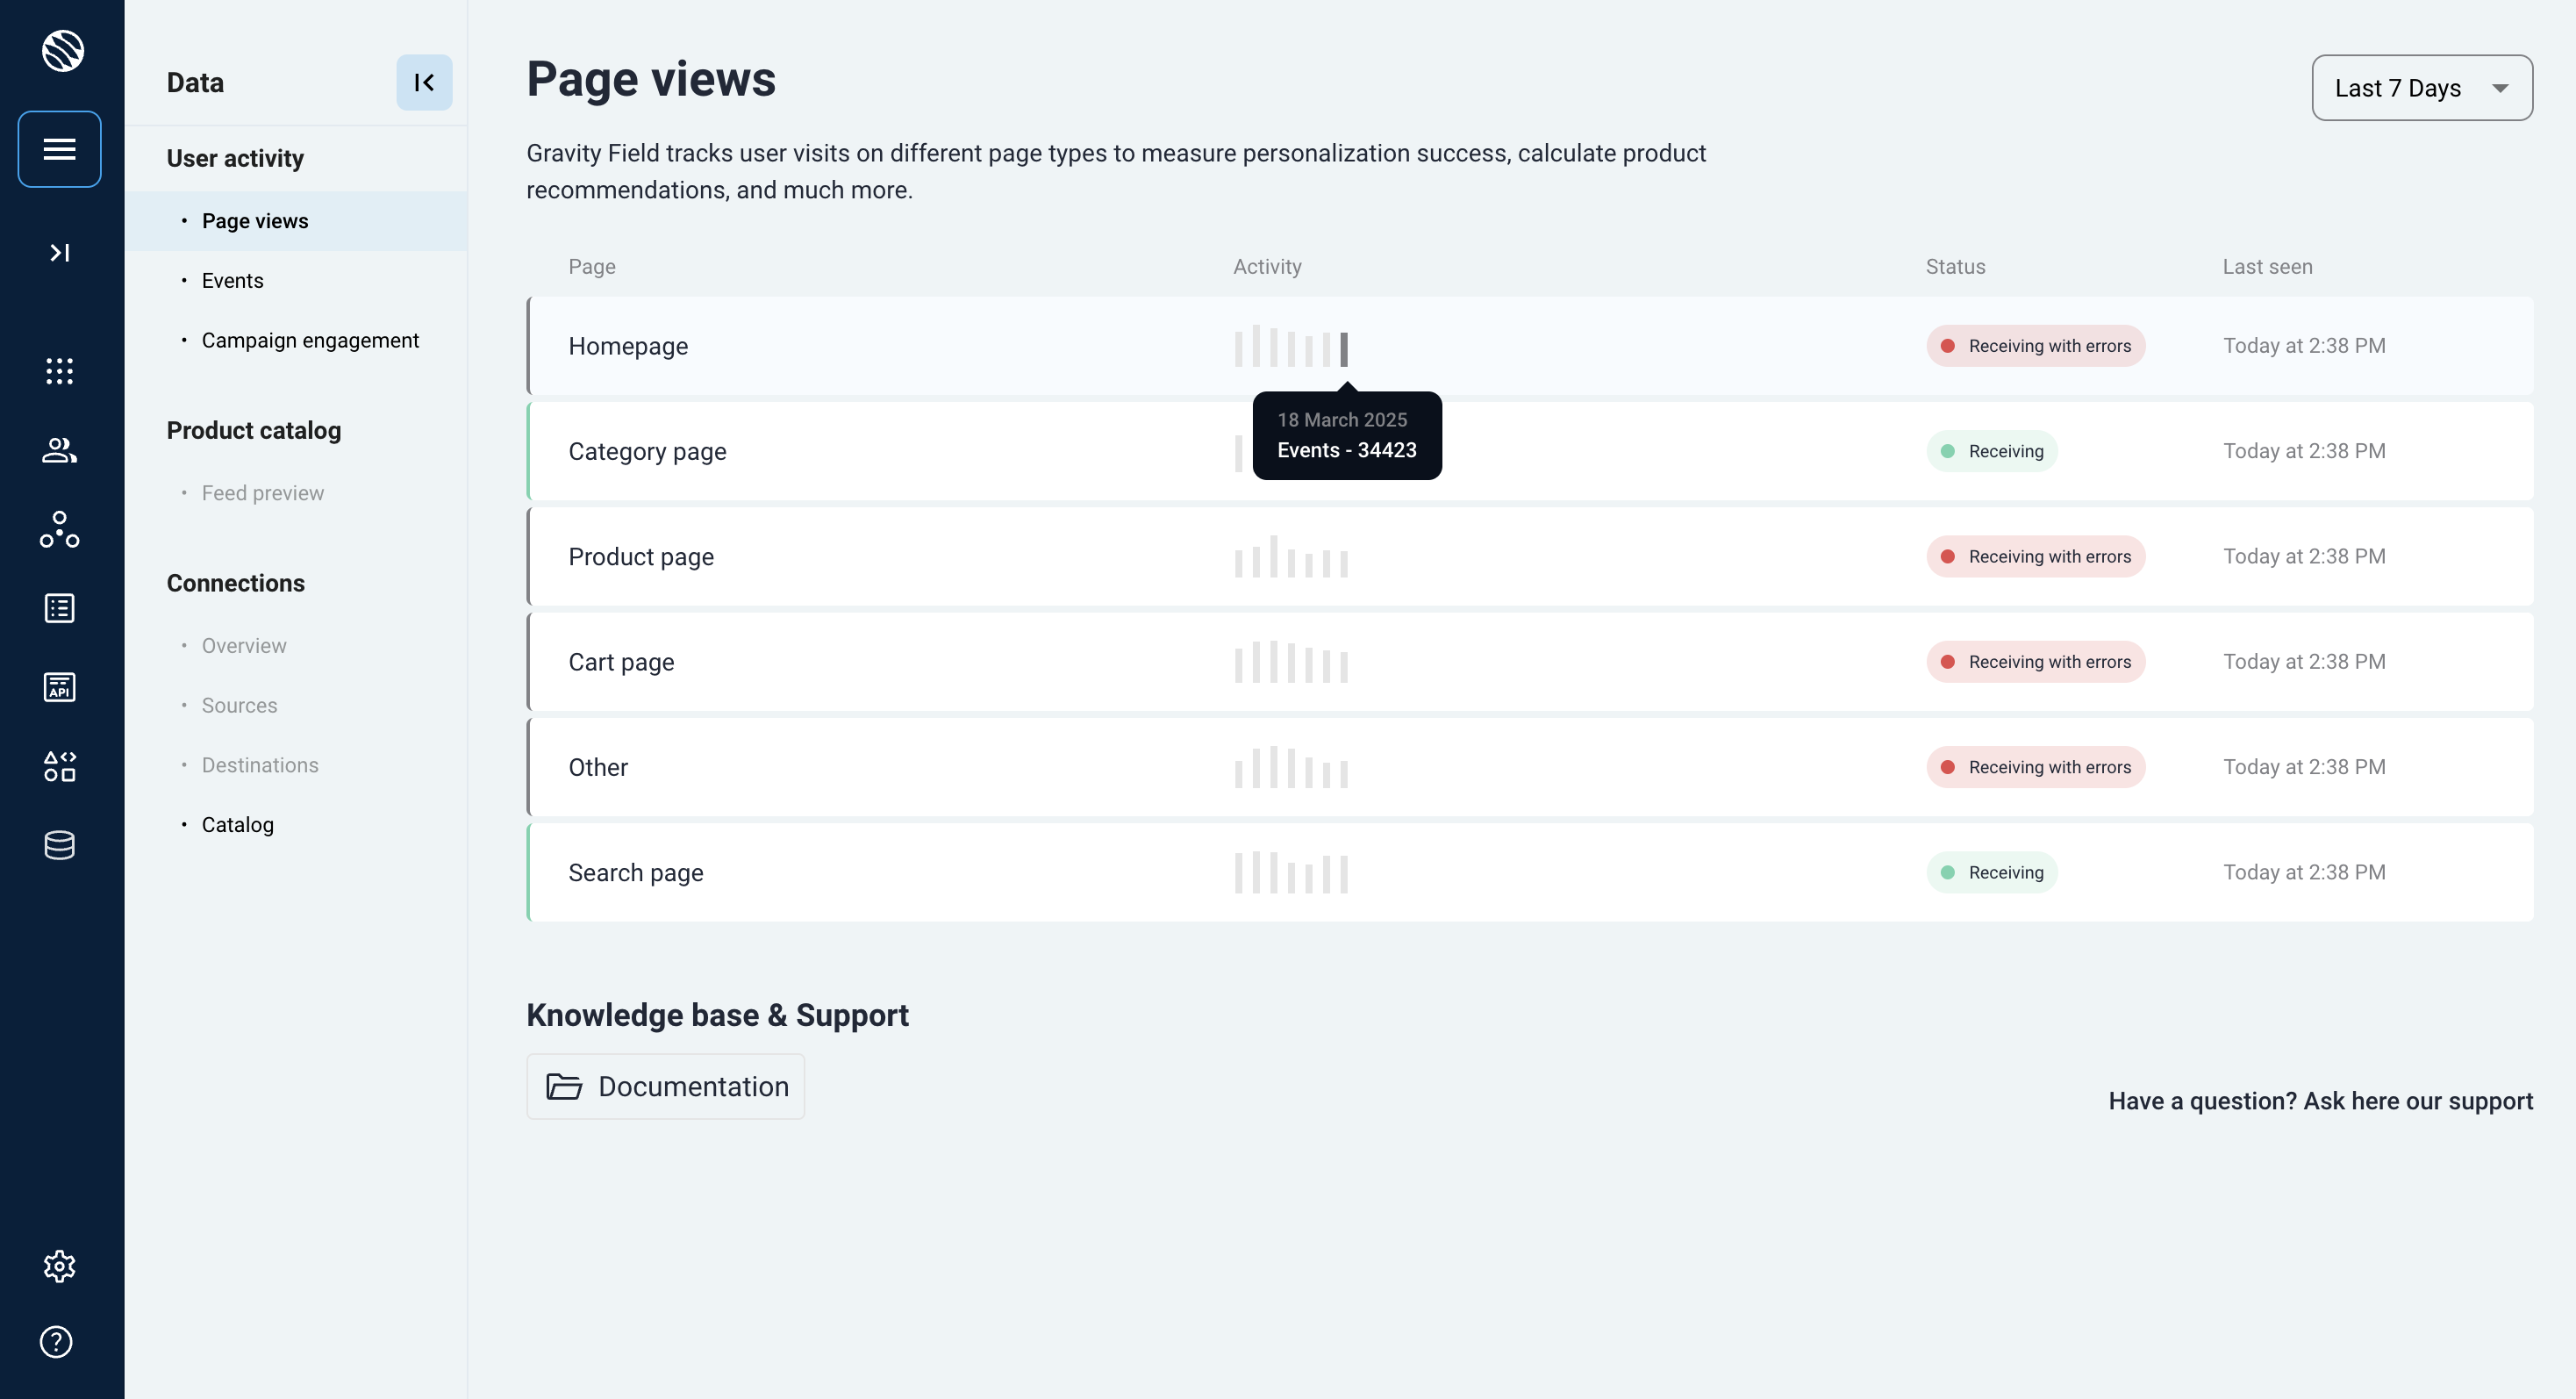Open Campaign engagement menu item

pos(310,340)
